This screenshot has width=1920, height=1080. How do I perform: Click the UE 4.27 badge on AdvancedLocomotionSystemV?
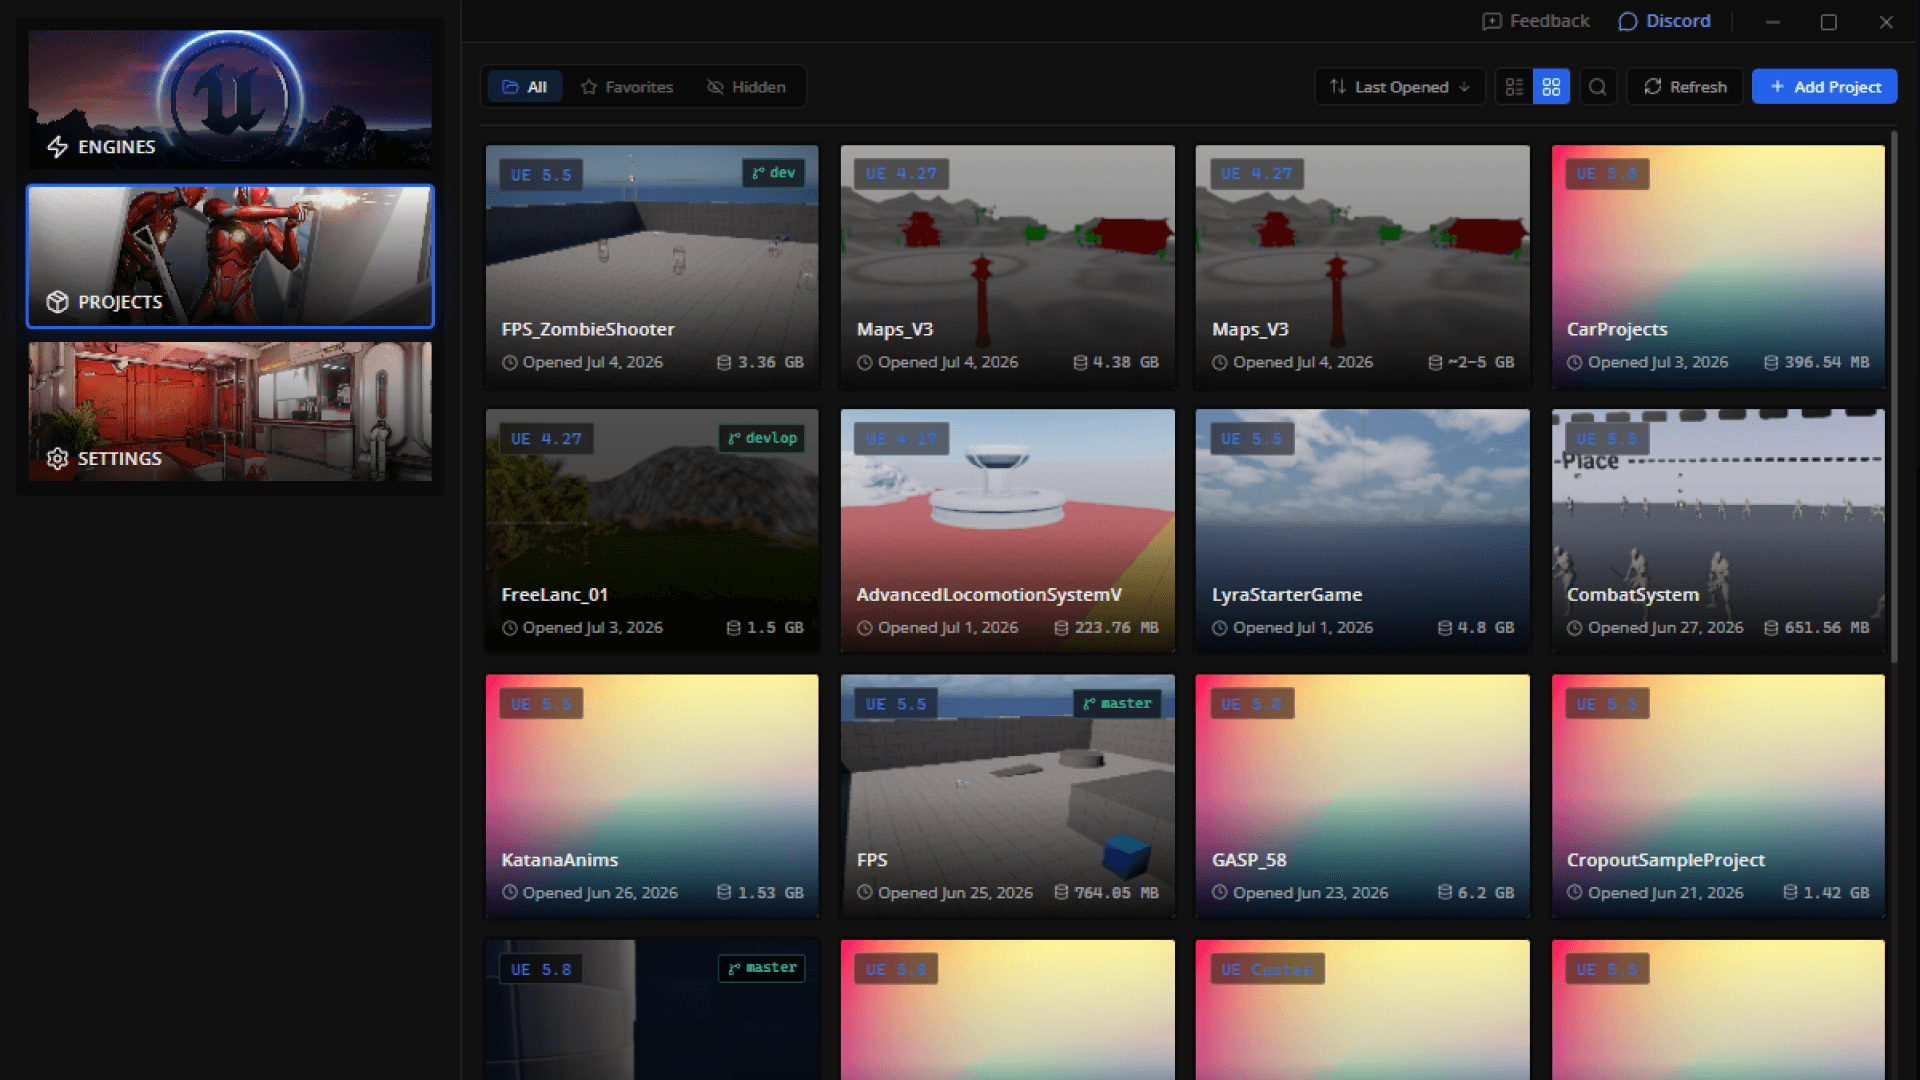[x=901, y=439]
